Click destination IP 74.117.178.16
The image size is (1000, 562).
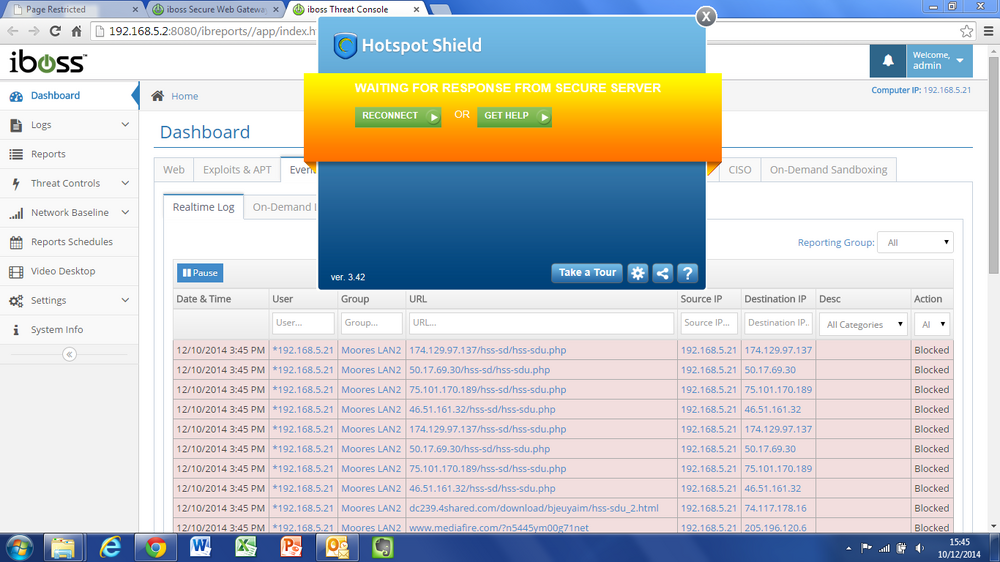(776, 508)
